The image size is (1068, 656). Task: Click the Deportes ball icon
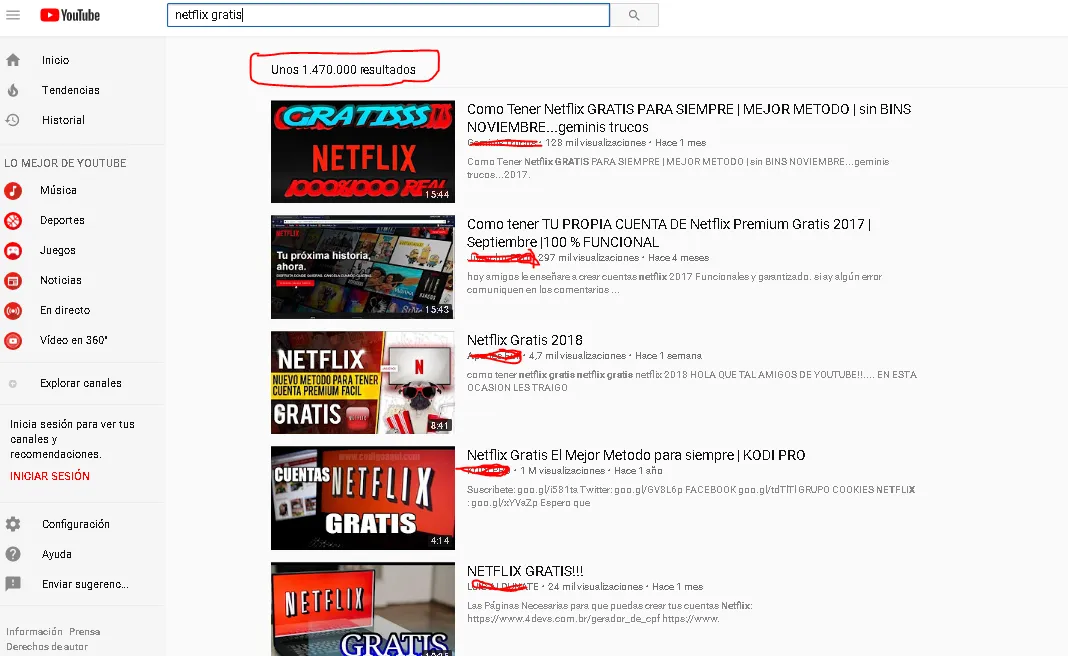pos(13,221)
